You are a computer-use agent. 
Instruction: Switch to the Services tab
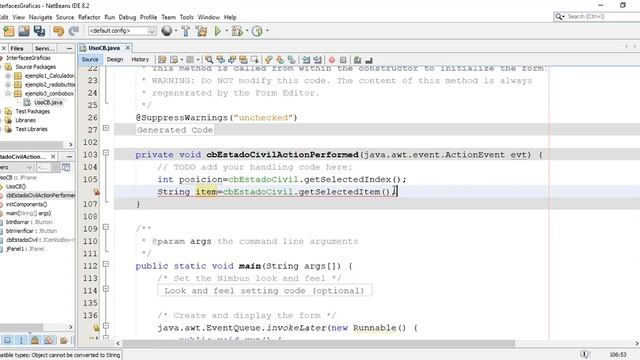(x=44, y=48)
